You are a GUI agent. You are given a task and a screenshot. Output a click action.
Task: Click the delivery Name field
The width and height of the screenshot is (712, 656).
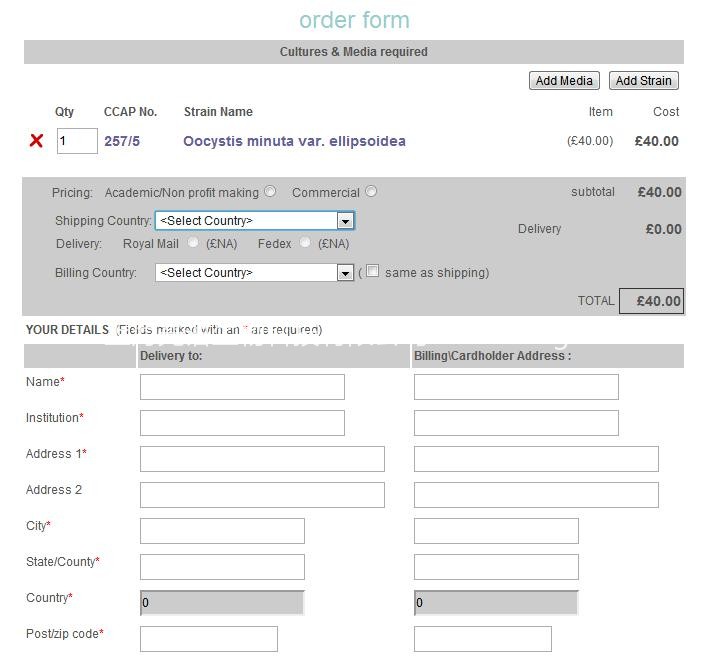click(242, 387)
